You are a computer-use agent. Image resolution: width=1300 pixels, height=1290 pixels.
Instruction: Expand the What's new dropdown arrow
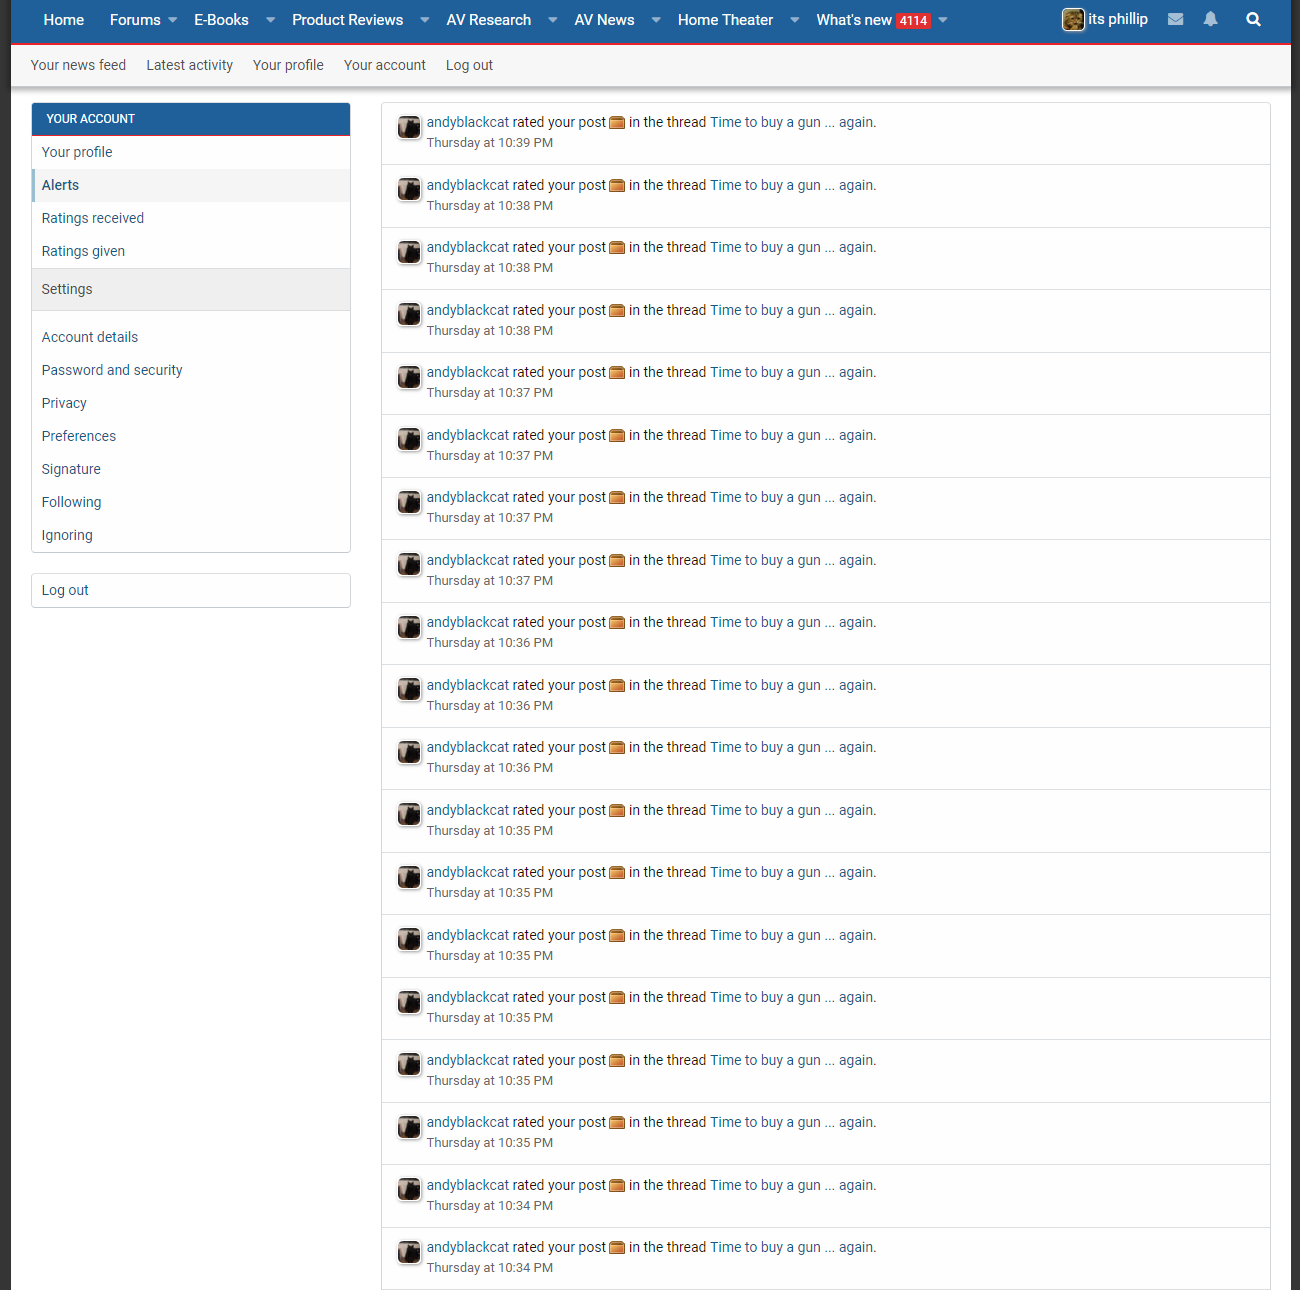coord(943,20)
